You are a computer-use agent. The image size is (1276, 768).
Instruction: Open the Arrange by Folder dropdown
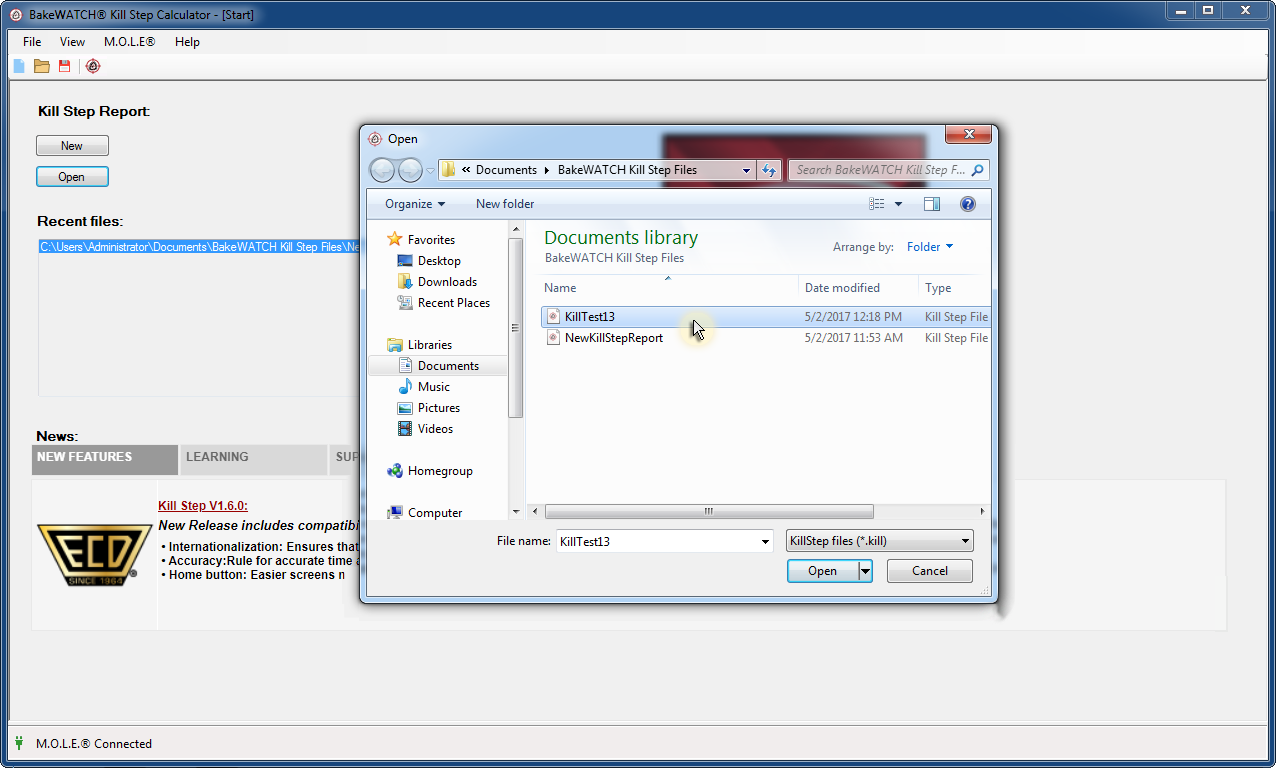pos(930,247)
